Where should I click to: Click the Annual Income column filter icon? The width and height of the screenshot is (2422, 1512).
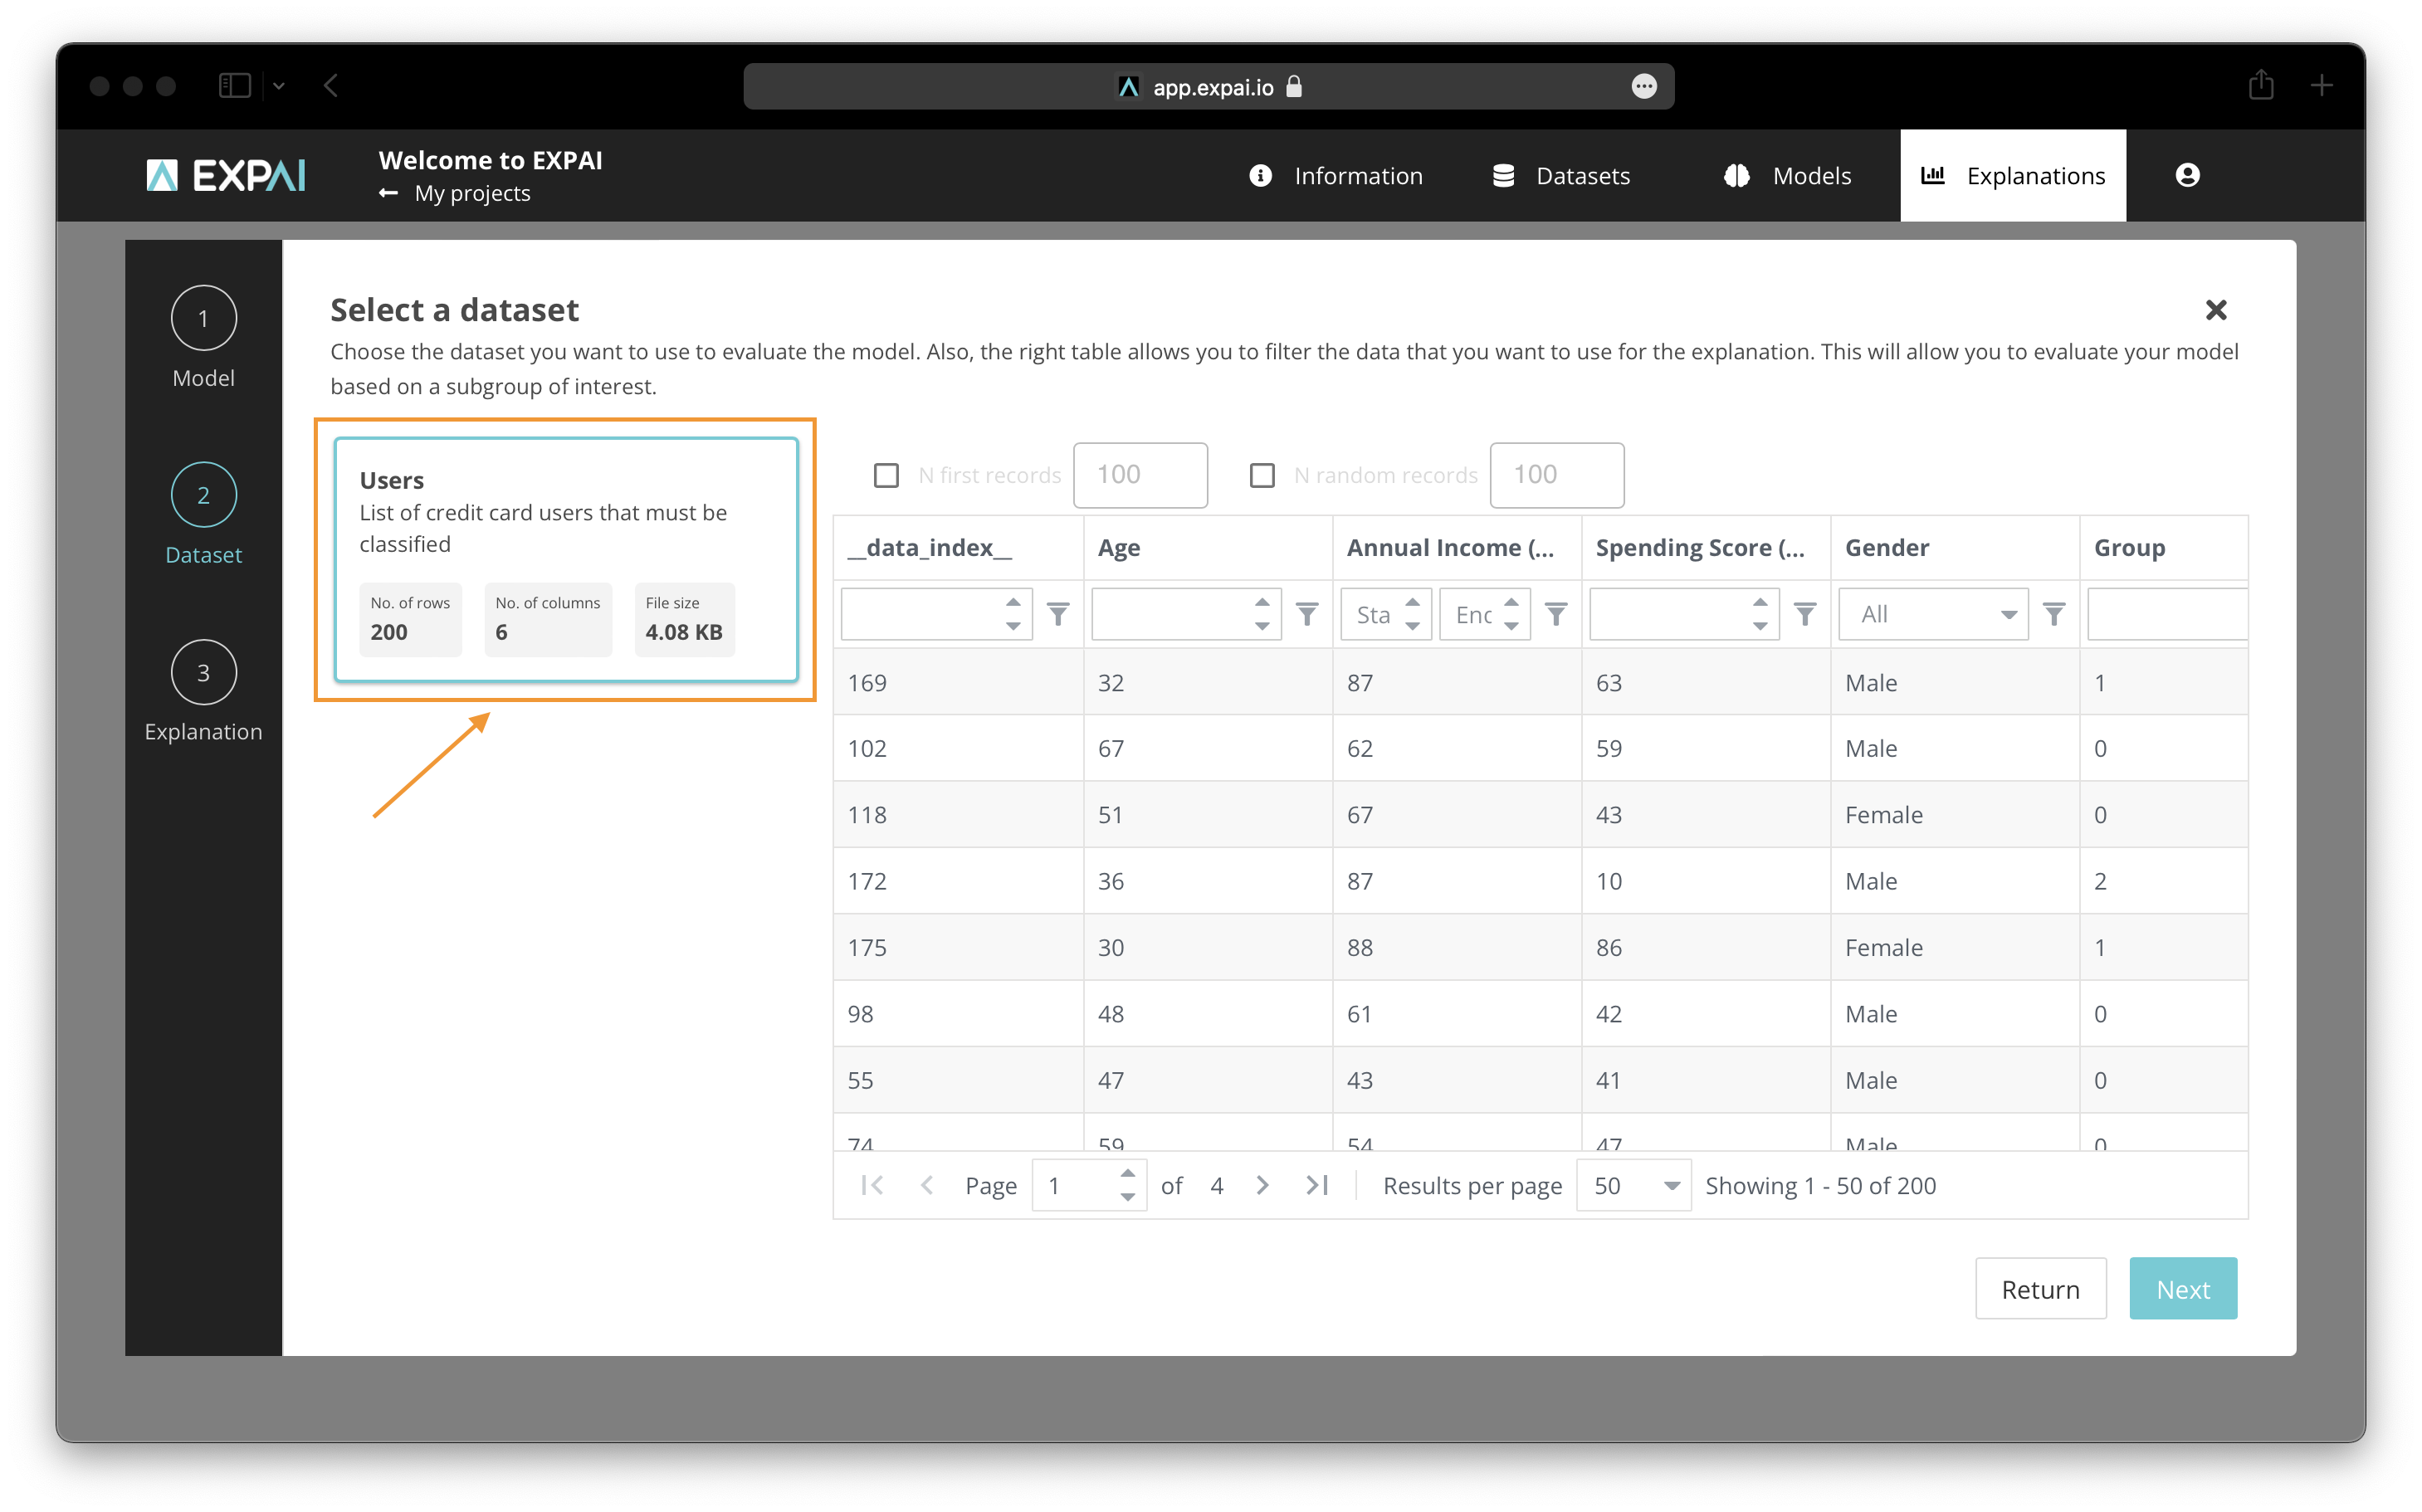(x=1556, y=614)
